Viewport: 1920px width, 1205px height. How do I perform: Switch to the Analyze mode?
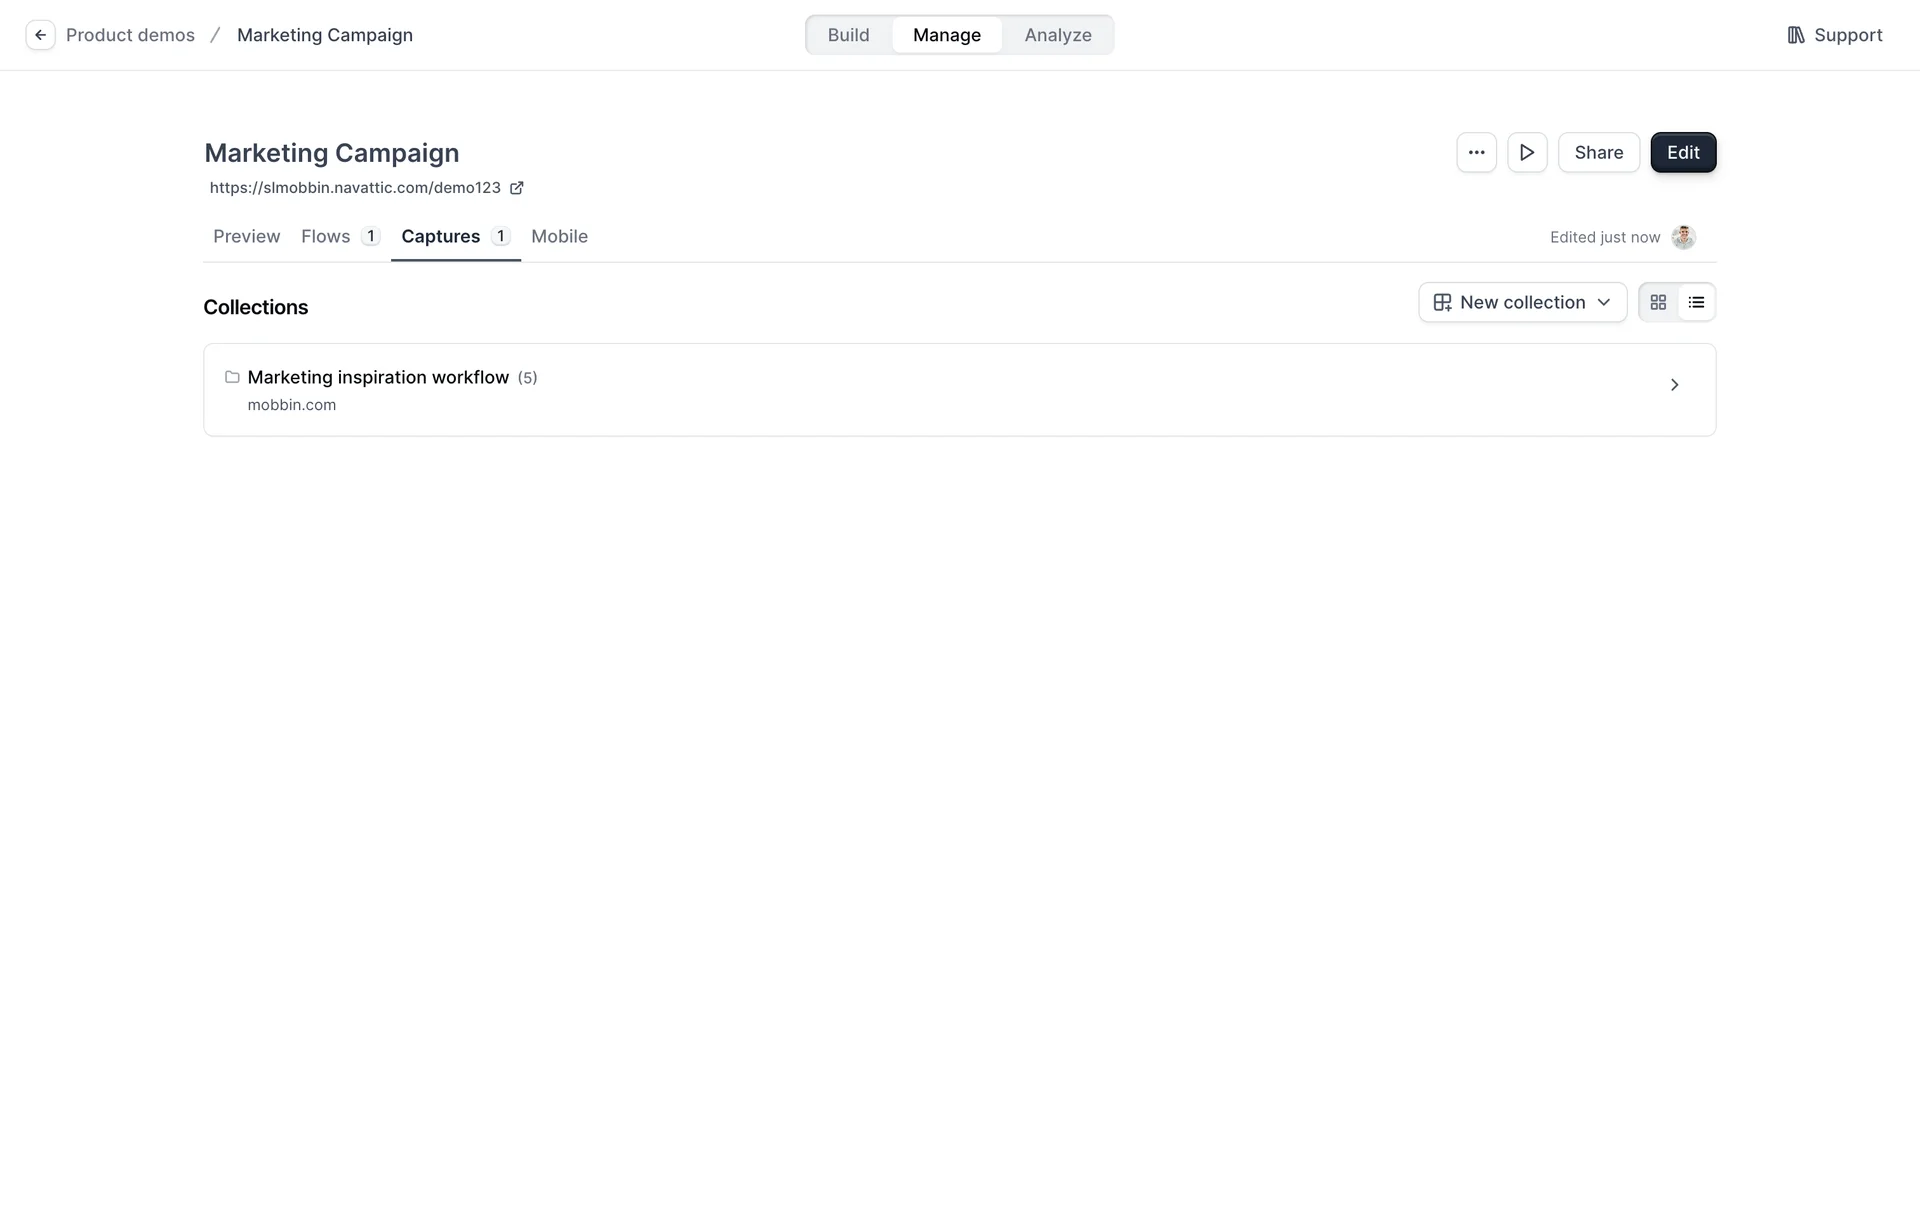click(1057, 35)
